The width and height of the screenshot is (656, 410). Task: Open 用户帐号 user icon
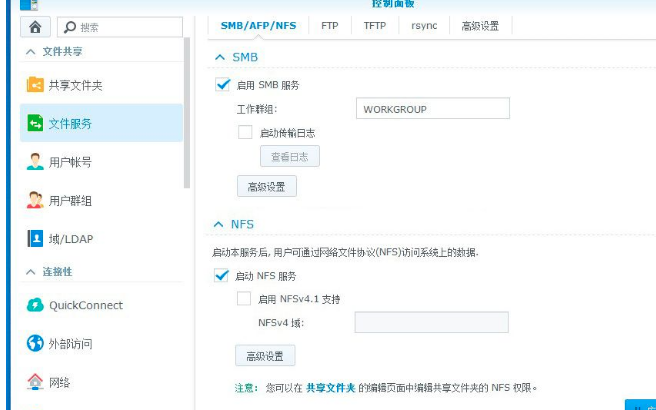click(35, 162)
